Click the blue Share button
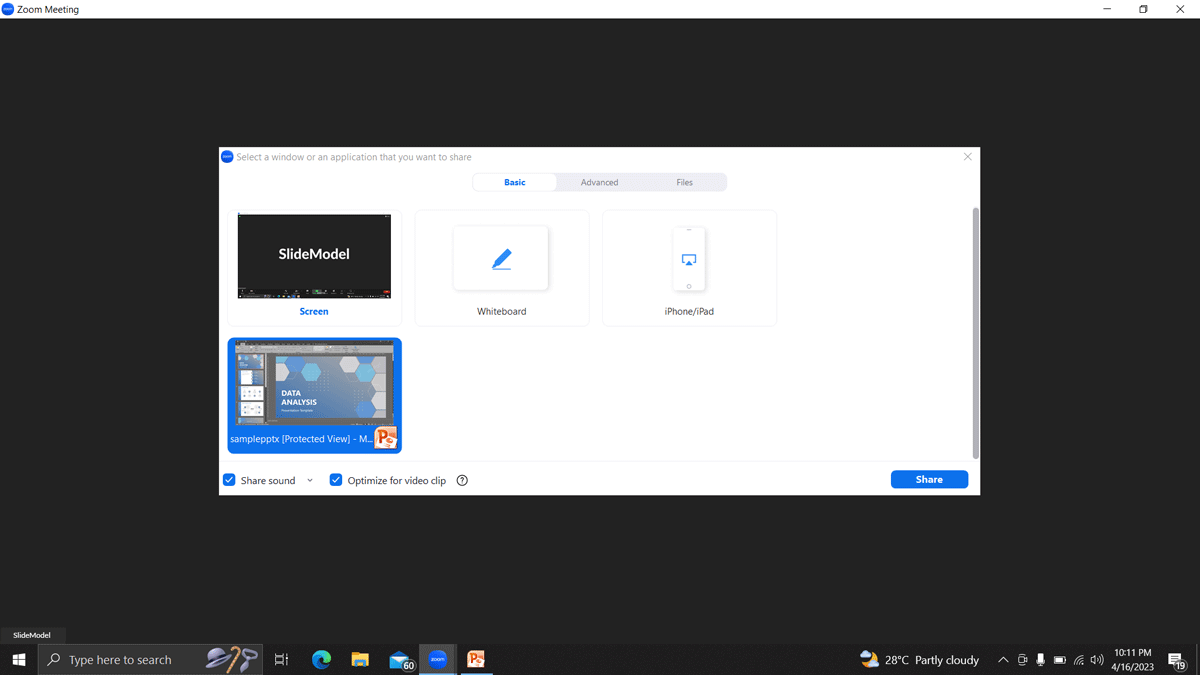 (x=929, y=479)
